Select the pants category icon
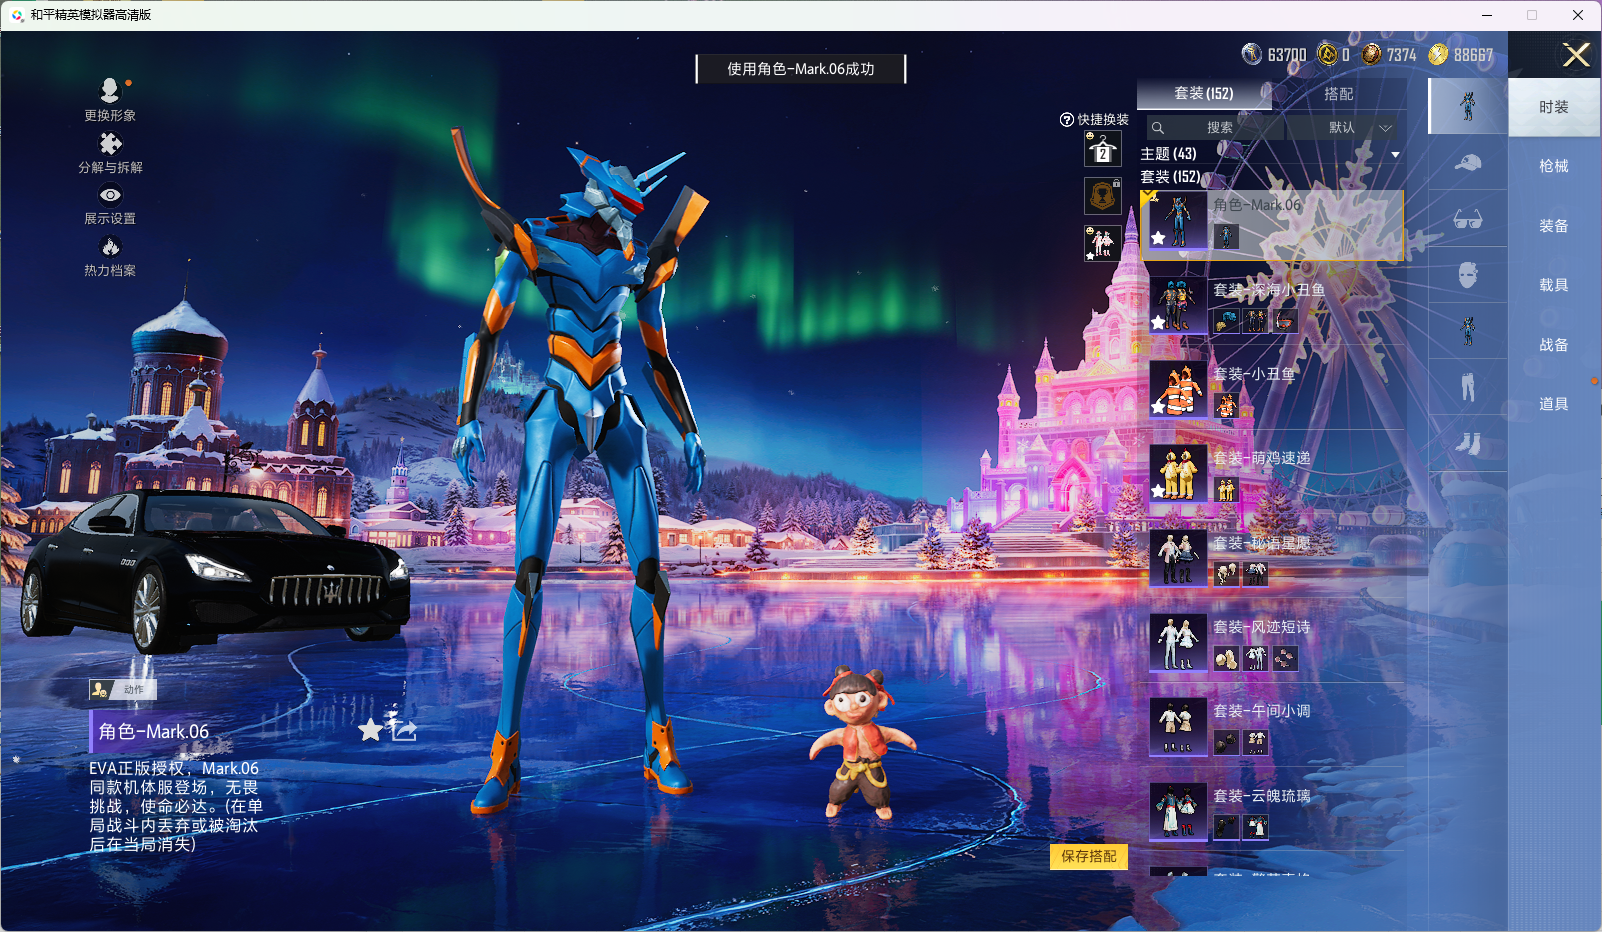1602x932 pixels. 1467,387
